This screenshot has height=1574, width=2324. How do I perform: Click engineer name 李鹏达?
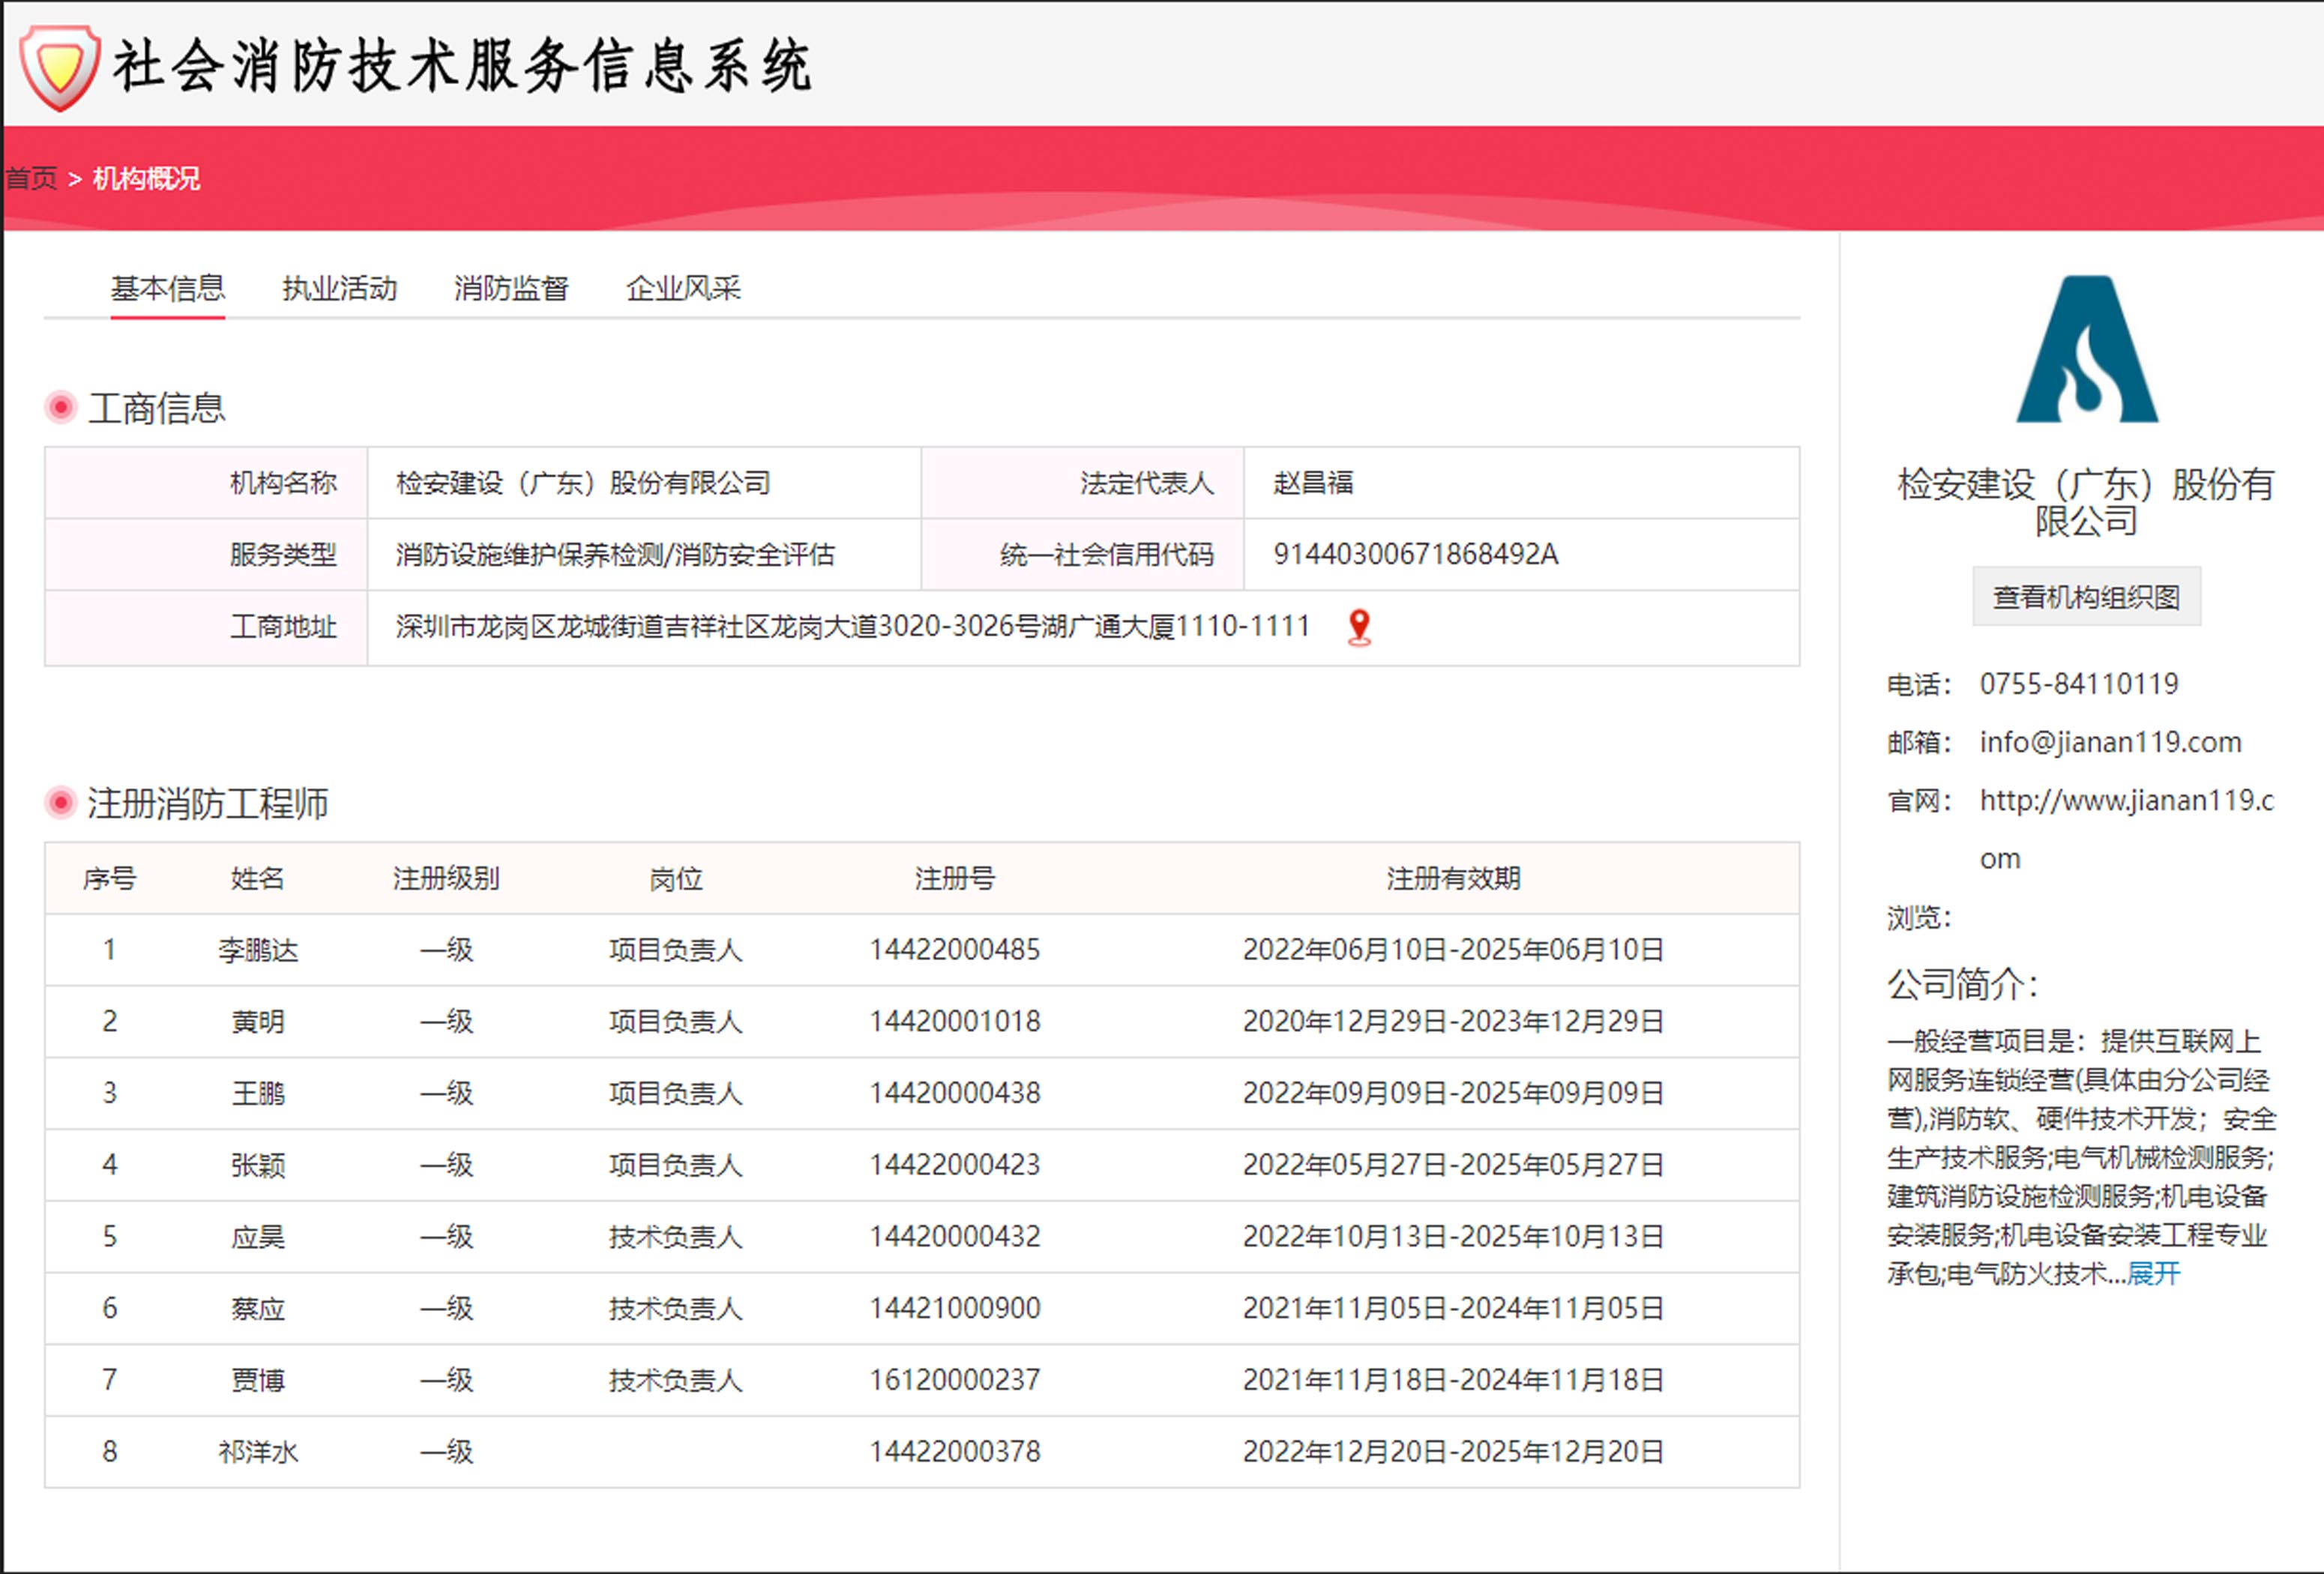click(258, 950)
